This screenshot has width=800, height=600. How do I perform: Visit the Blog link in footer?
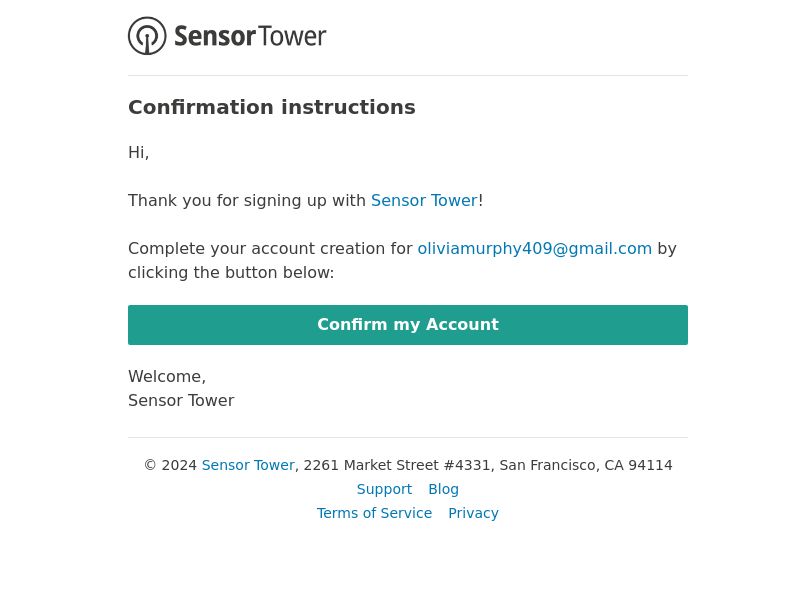click(443, 489)
